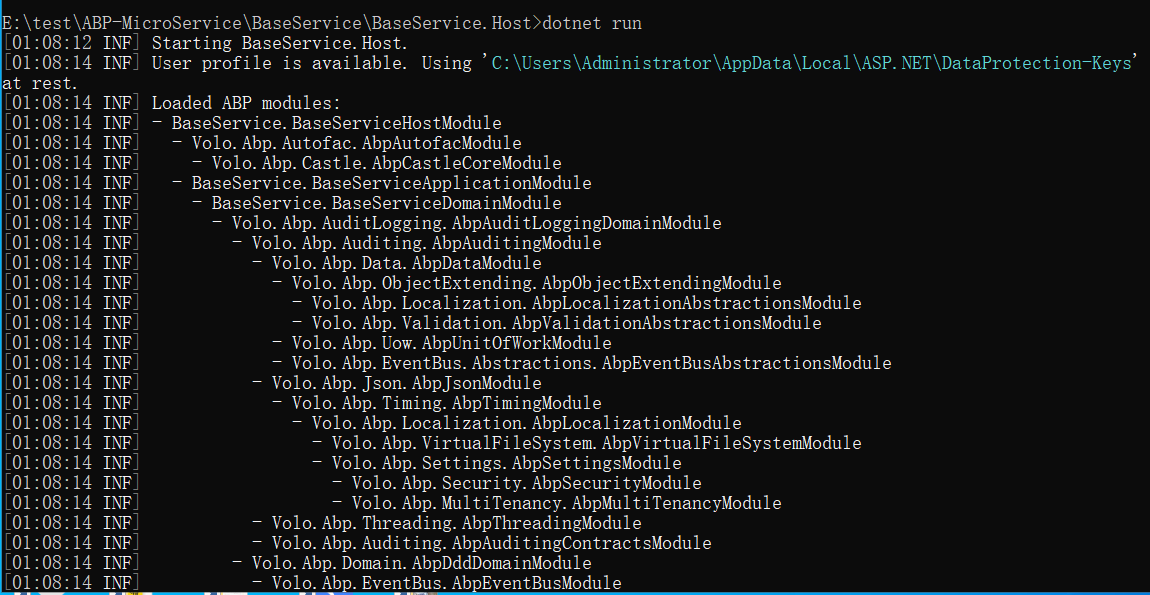Click the prompt path E:\test\ABP-MicroService\BaseService\BaseService.Host
Viewport: 1150px width, 595px height.
point(267,23)
